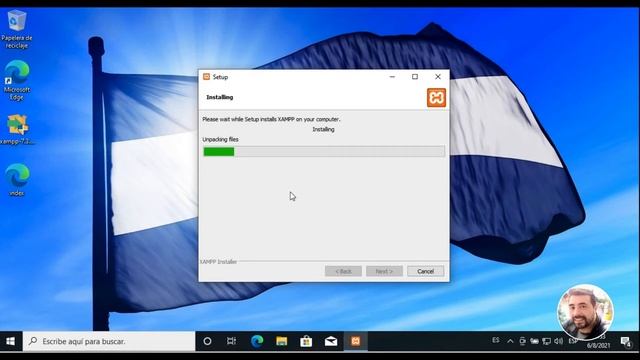Click the disabled Next button
Image resolution: width=640 pixels, height=360 pixels.
coord(384,271)
